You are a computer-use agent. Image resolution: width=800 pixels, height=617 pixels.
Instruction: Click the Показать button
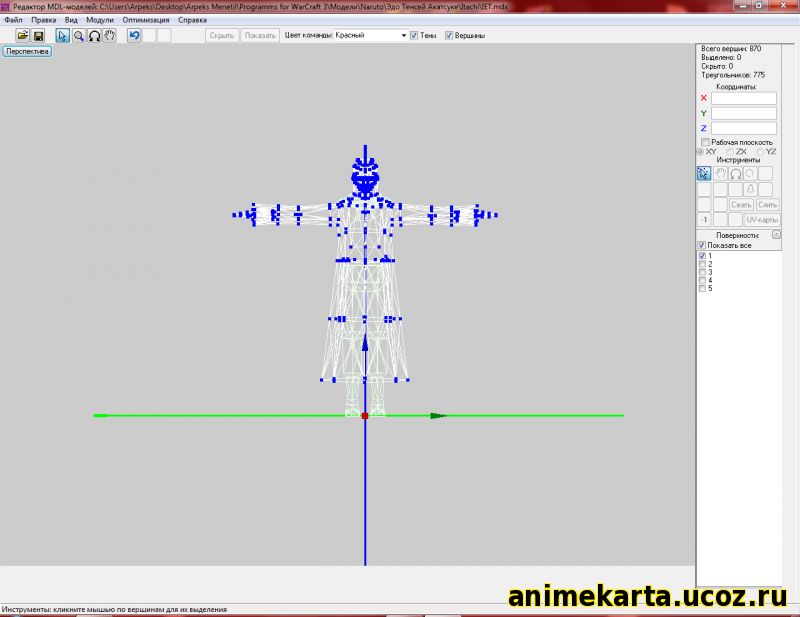[260, 35]
